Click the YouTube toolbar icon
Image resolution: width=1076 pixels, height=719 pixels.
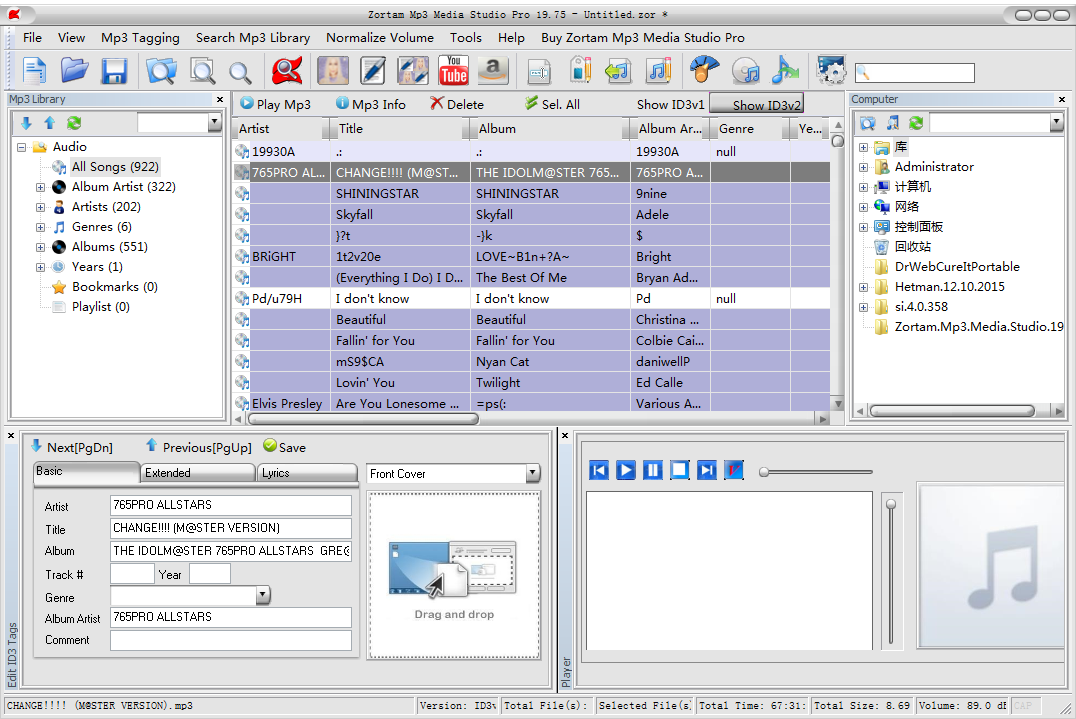453,70
